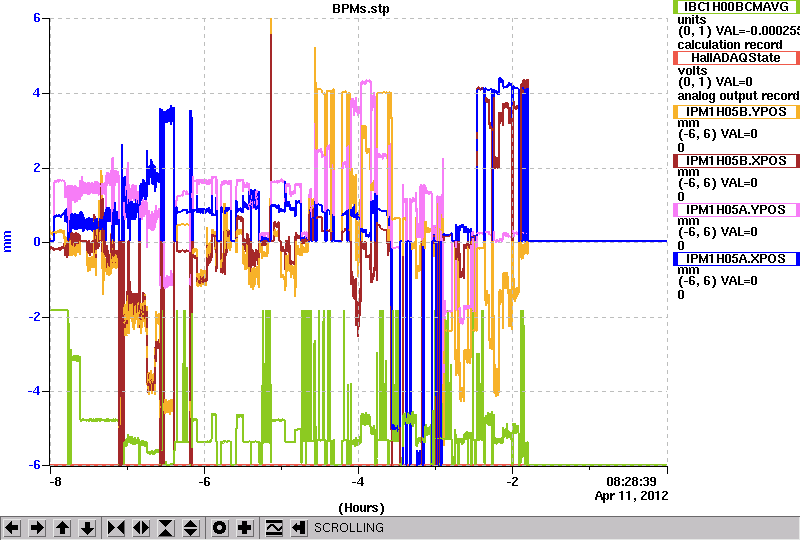Select the IPM1H05B.YPOS curve legend
This screenshot has width=800, height=540.
tap(736, 112)
